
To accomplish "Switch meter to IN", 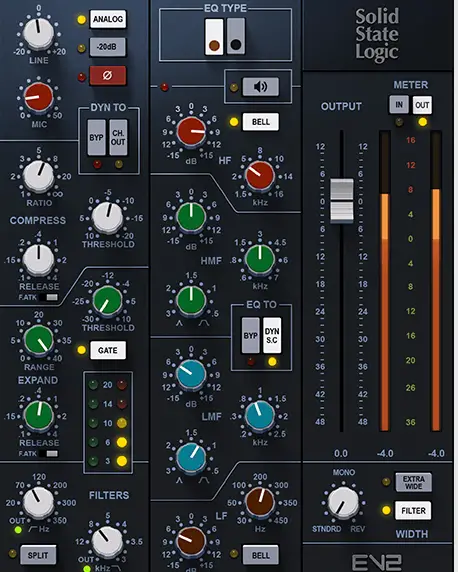I will [399, 105].
